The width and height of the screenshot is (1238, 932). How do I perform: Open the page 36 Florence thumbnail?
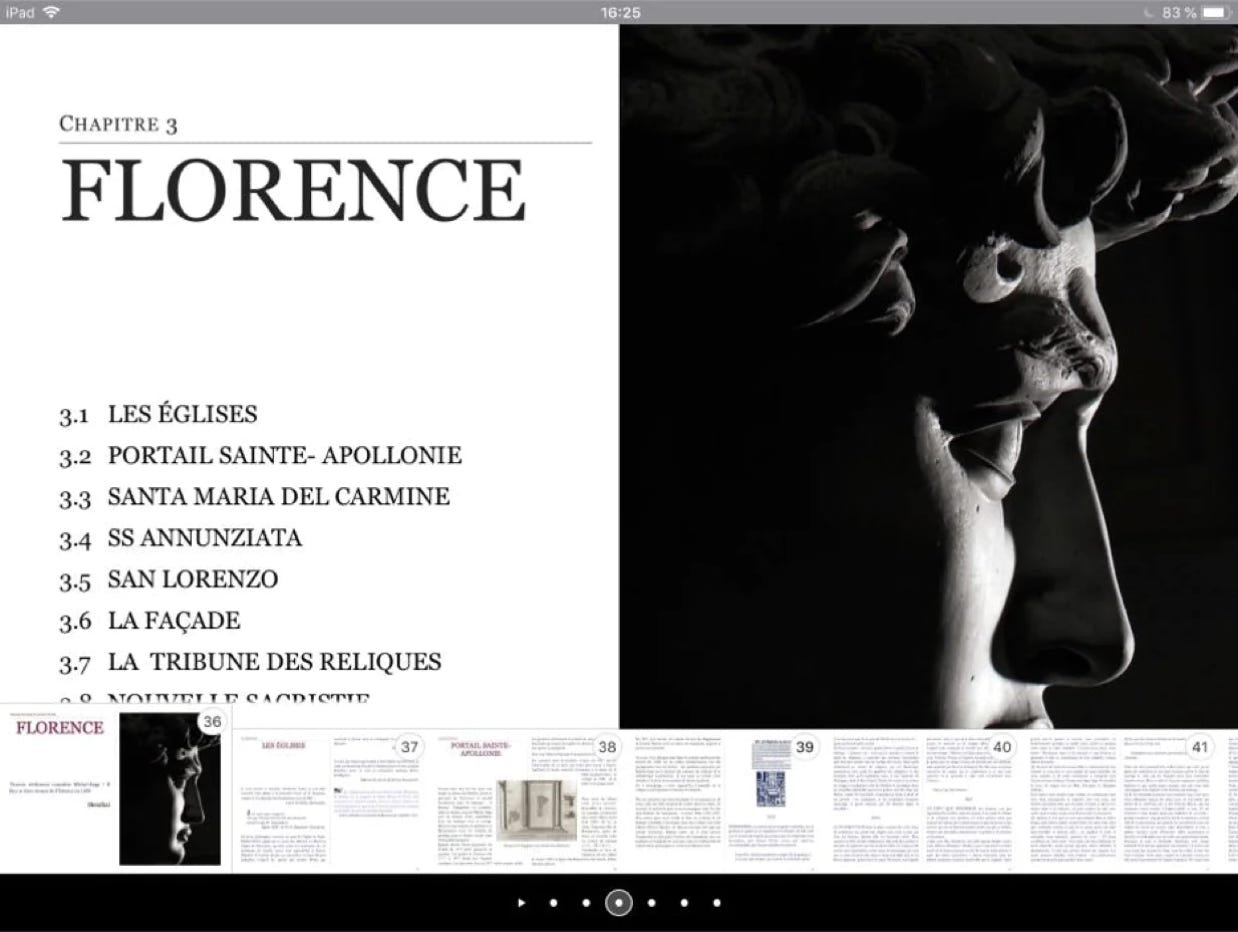pos(116,790)
